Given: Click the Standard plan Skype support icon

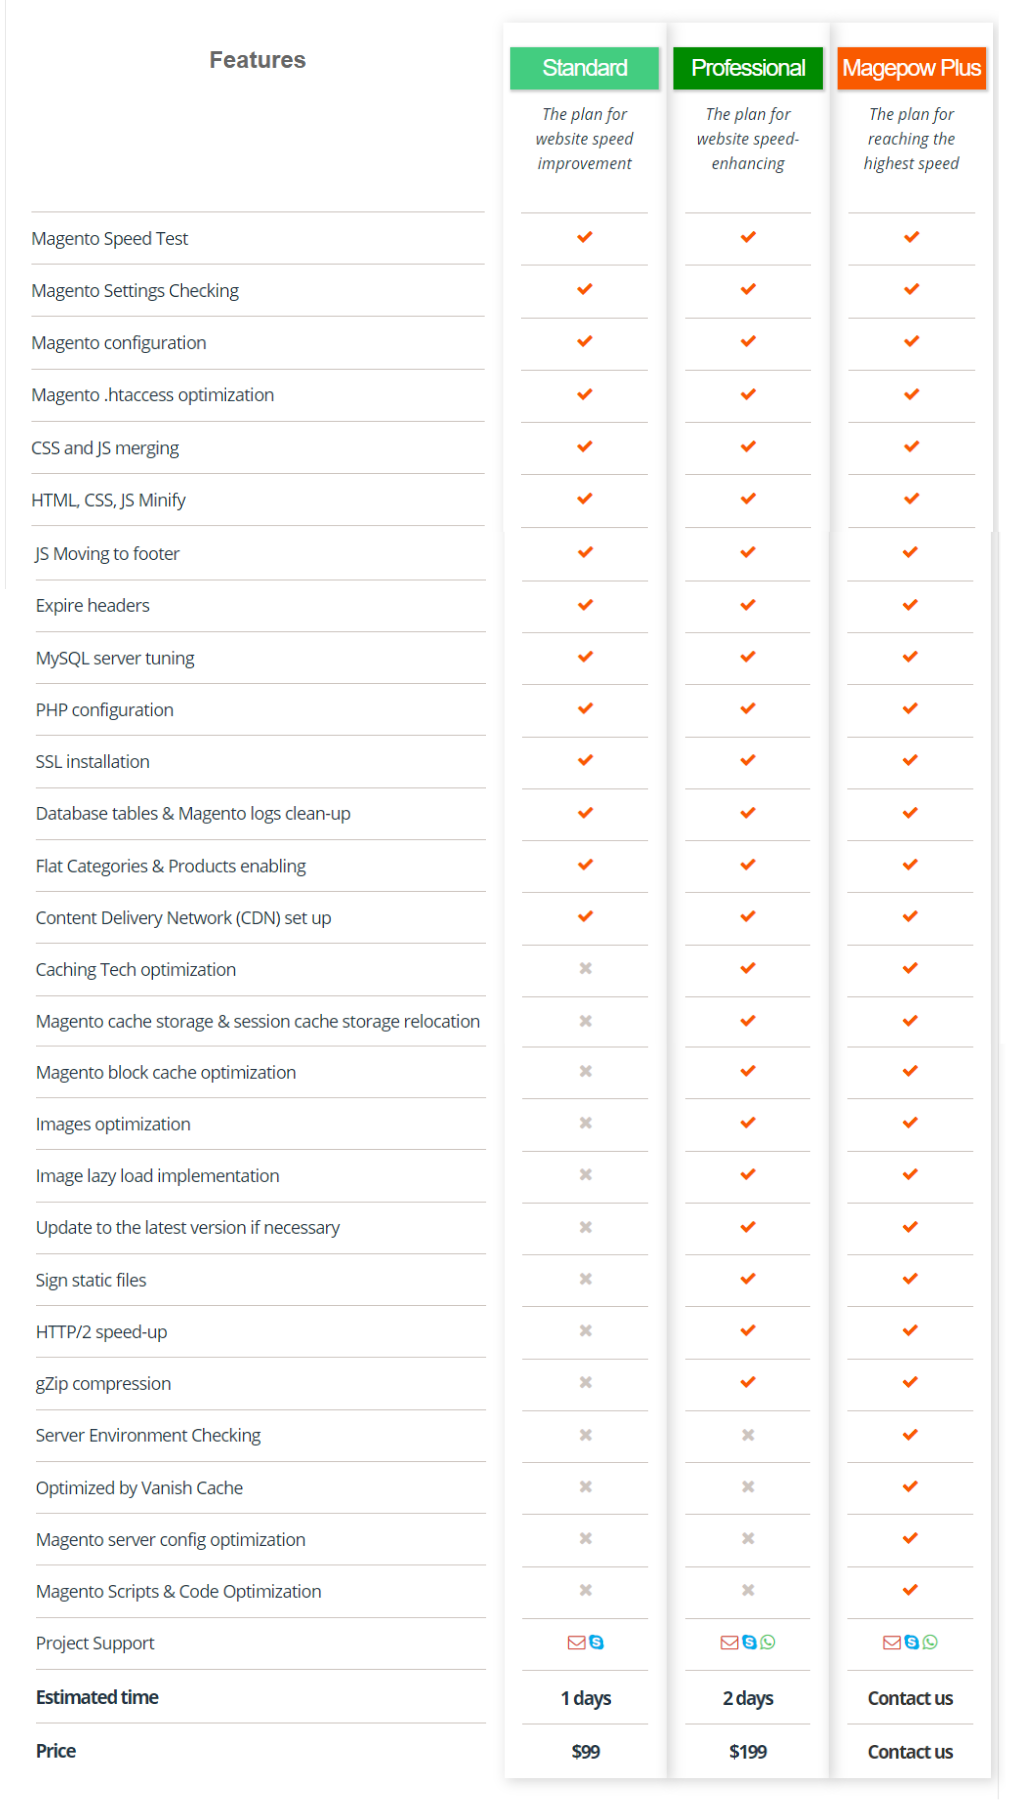Looking at the screenshot, I should tap(596, 1642).
